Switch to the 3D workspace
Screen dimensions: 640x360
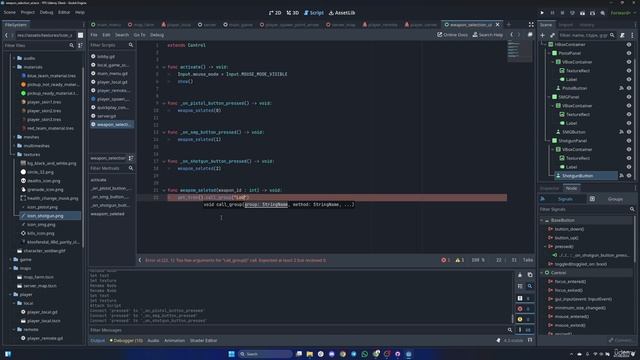(293, 13)
